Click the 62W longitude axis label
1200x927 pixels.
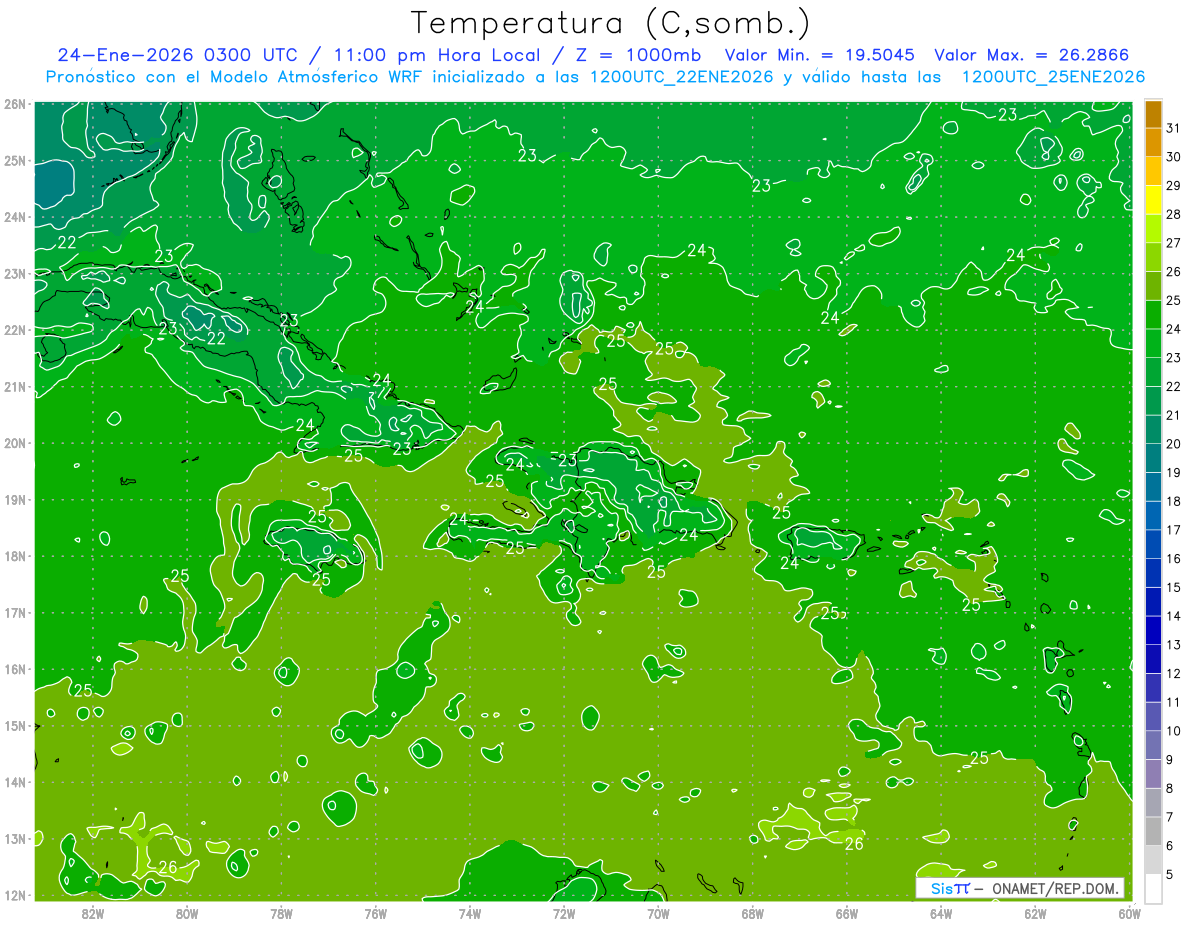[1035, 912]
